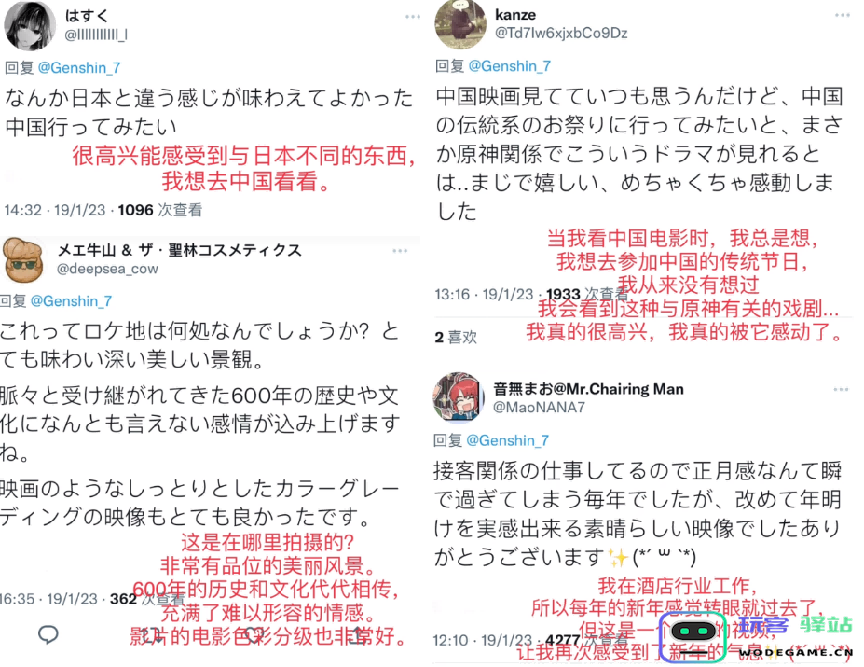Screen dimensions: 864x667
Task: Open @Genshin_7 link in MaoNANA7 reply
Action: 507,440
